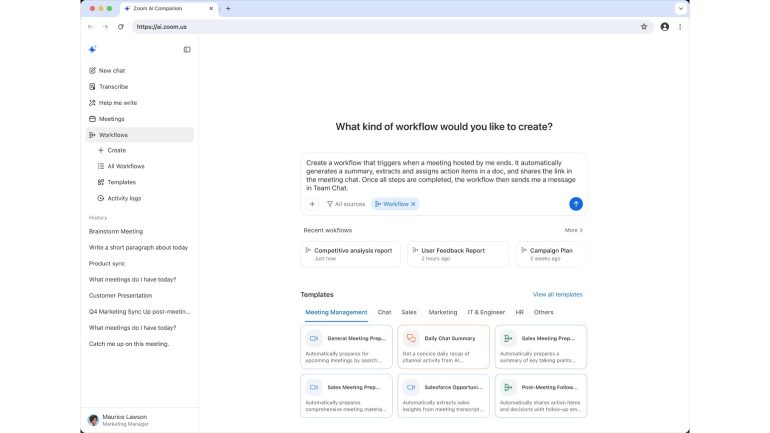Select the IT & Engineer tab
Image resolution: width=770 pixels, height=433 pixels.
tap(486, 312)
